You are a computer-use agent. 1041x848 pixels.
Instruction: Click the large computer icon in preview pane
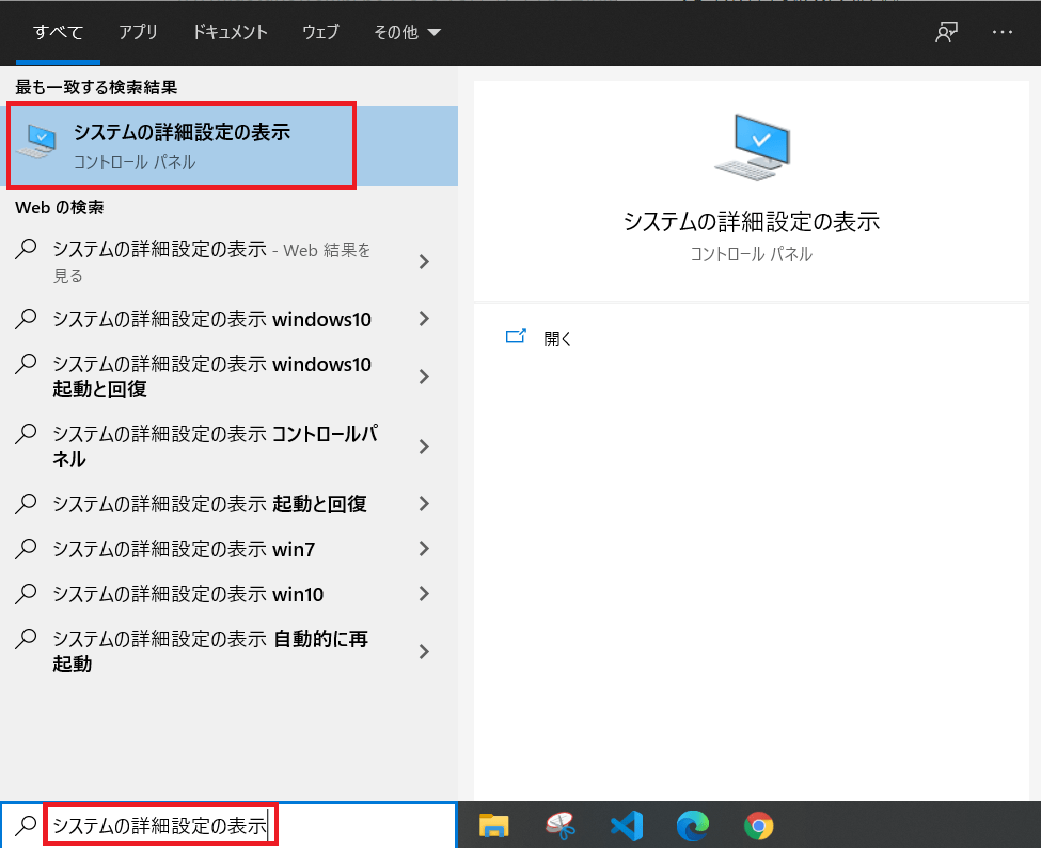pos(752,147)
